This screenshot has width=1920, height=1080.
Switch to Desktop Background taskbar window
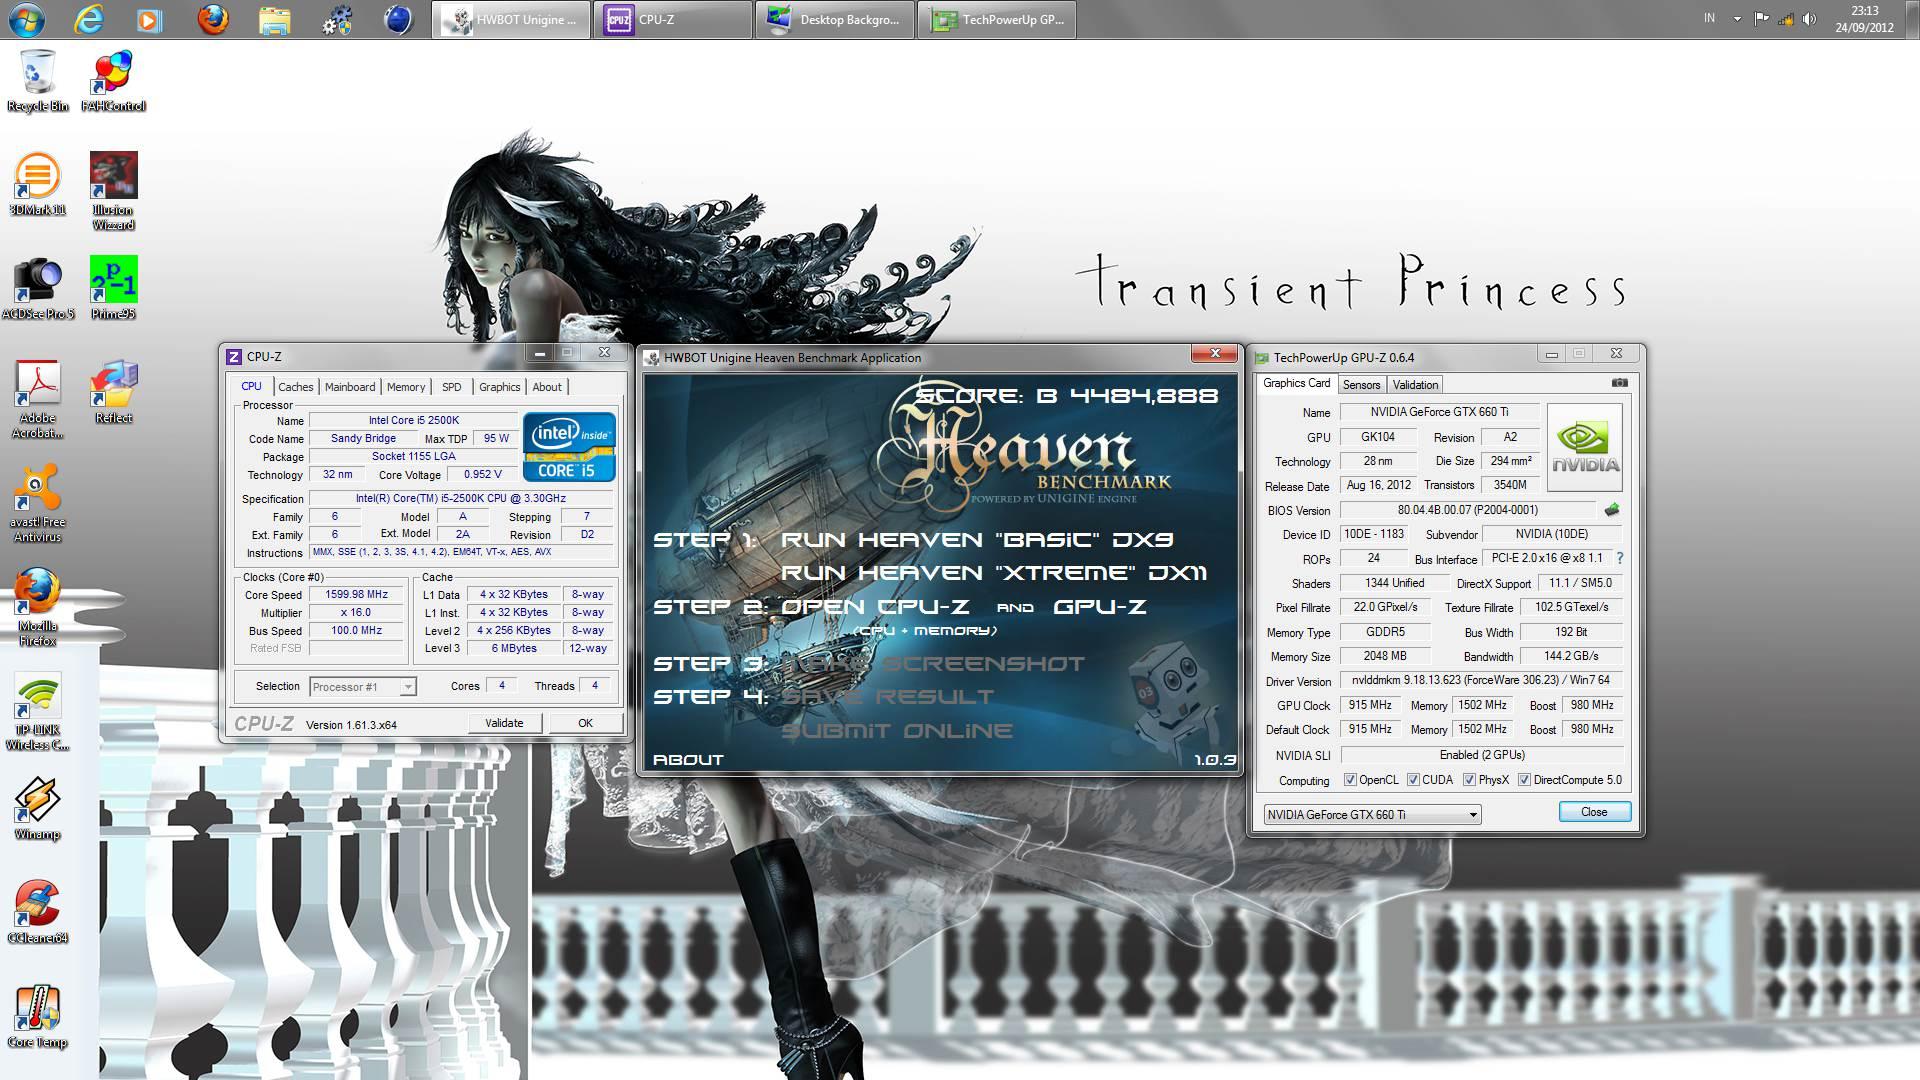[835, 20]
